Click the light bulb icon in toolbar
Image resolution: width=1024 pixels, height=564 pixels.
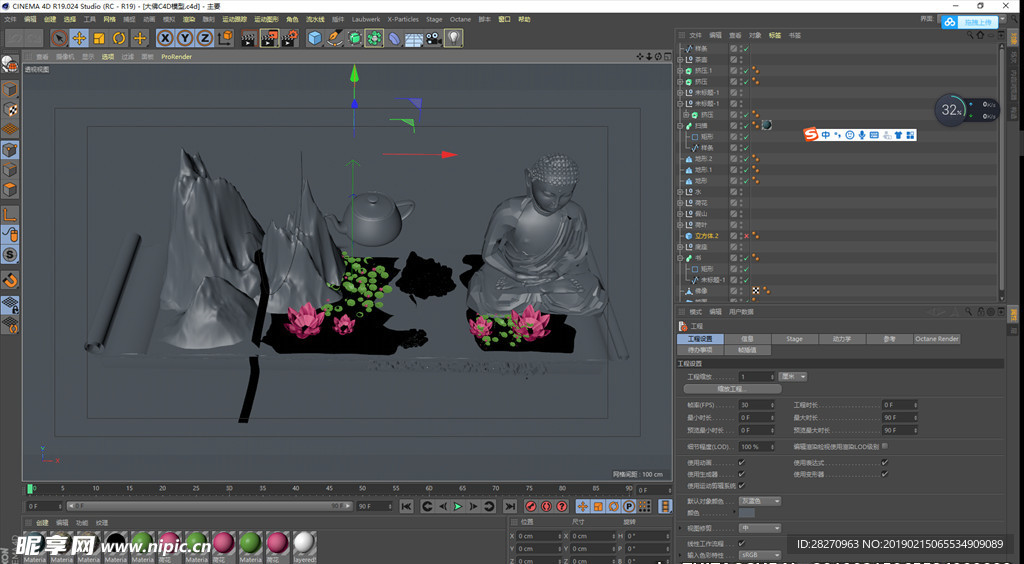pos(454,38)
